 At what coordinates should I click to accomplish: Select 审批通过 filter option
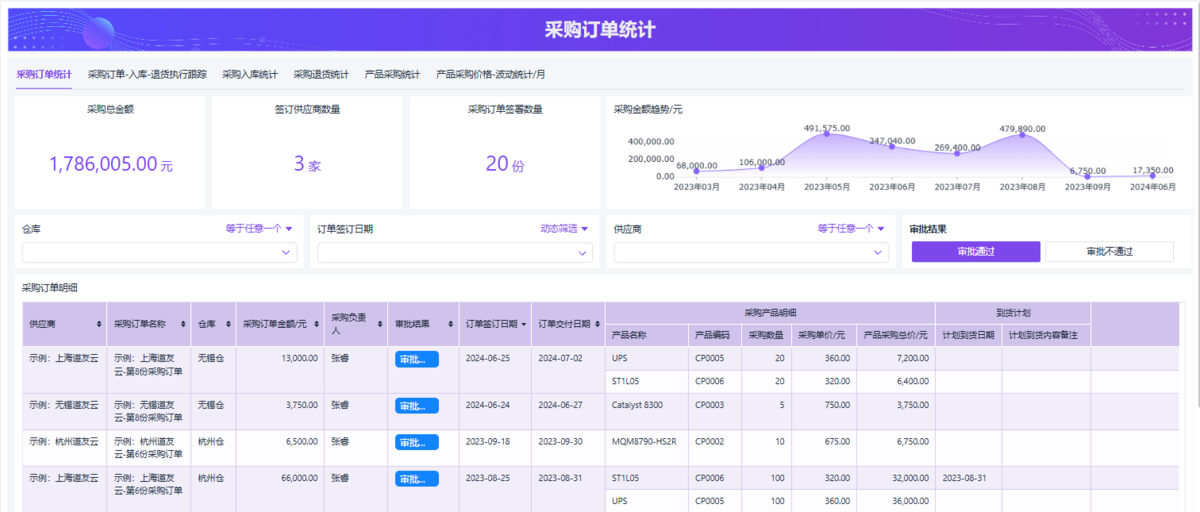click(x=975, y=252)
